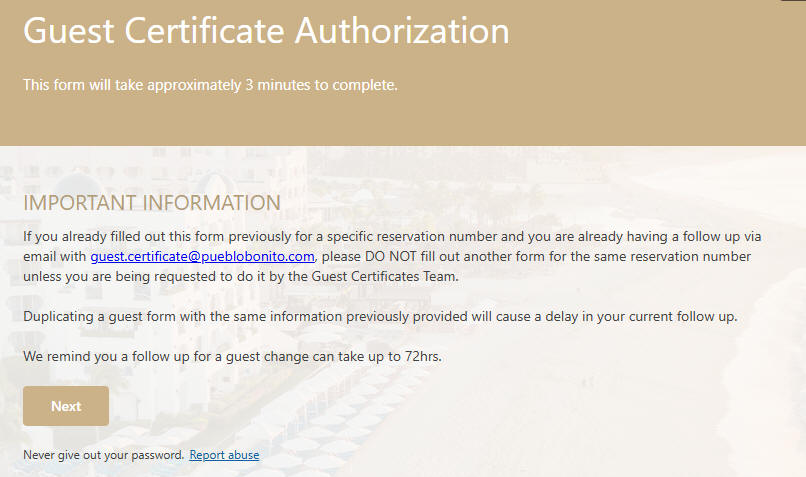Click the "Never give out your password" note
This screenshot has height=477, width=806.
pyautogui.click(x=103, y=455)
